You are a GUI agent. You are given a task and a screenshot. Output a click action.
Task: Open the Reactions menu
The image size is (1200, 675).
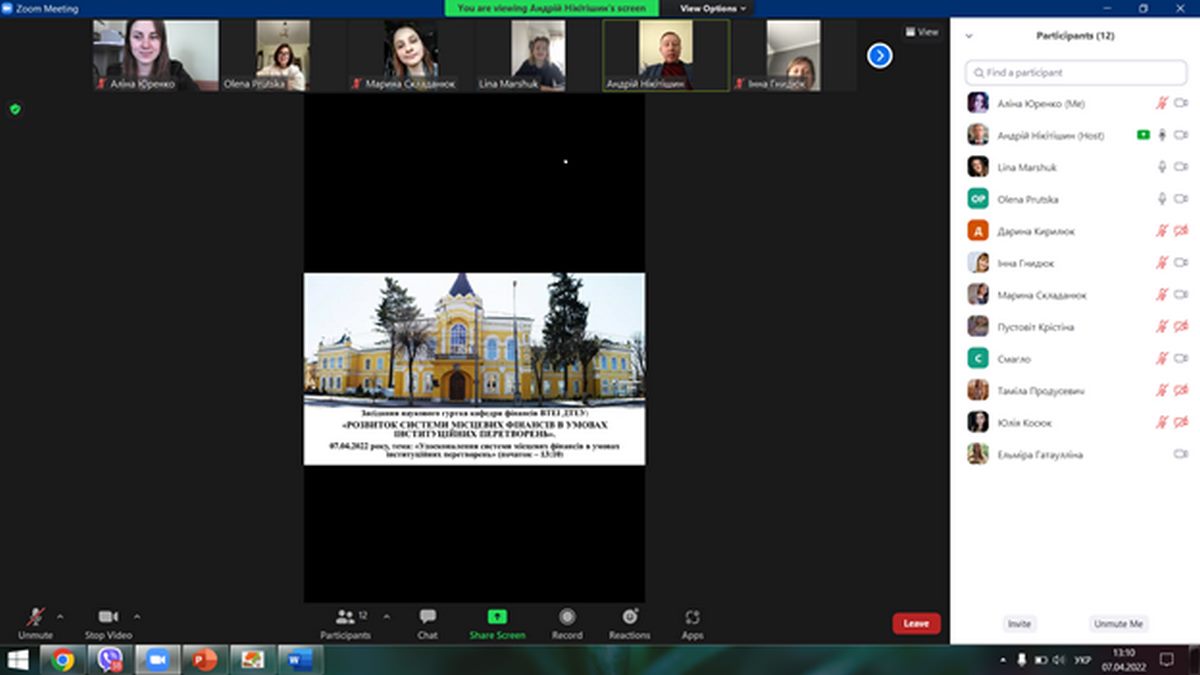tap(629, 617)
